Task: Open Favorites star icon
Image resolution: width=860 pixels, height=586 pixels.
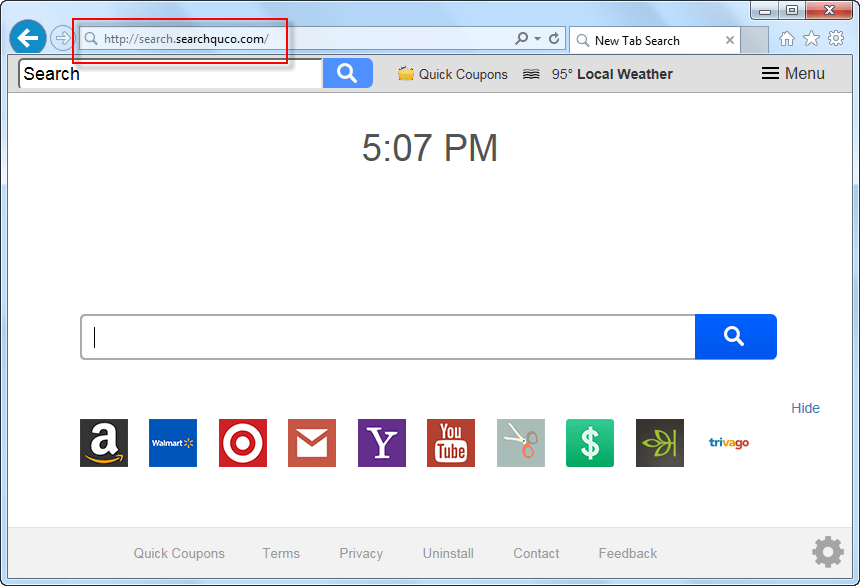Action: [x=811, y=38]
